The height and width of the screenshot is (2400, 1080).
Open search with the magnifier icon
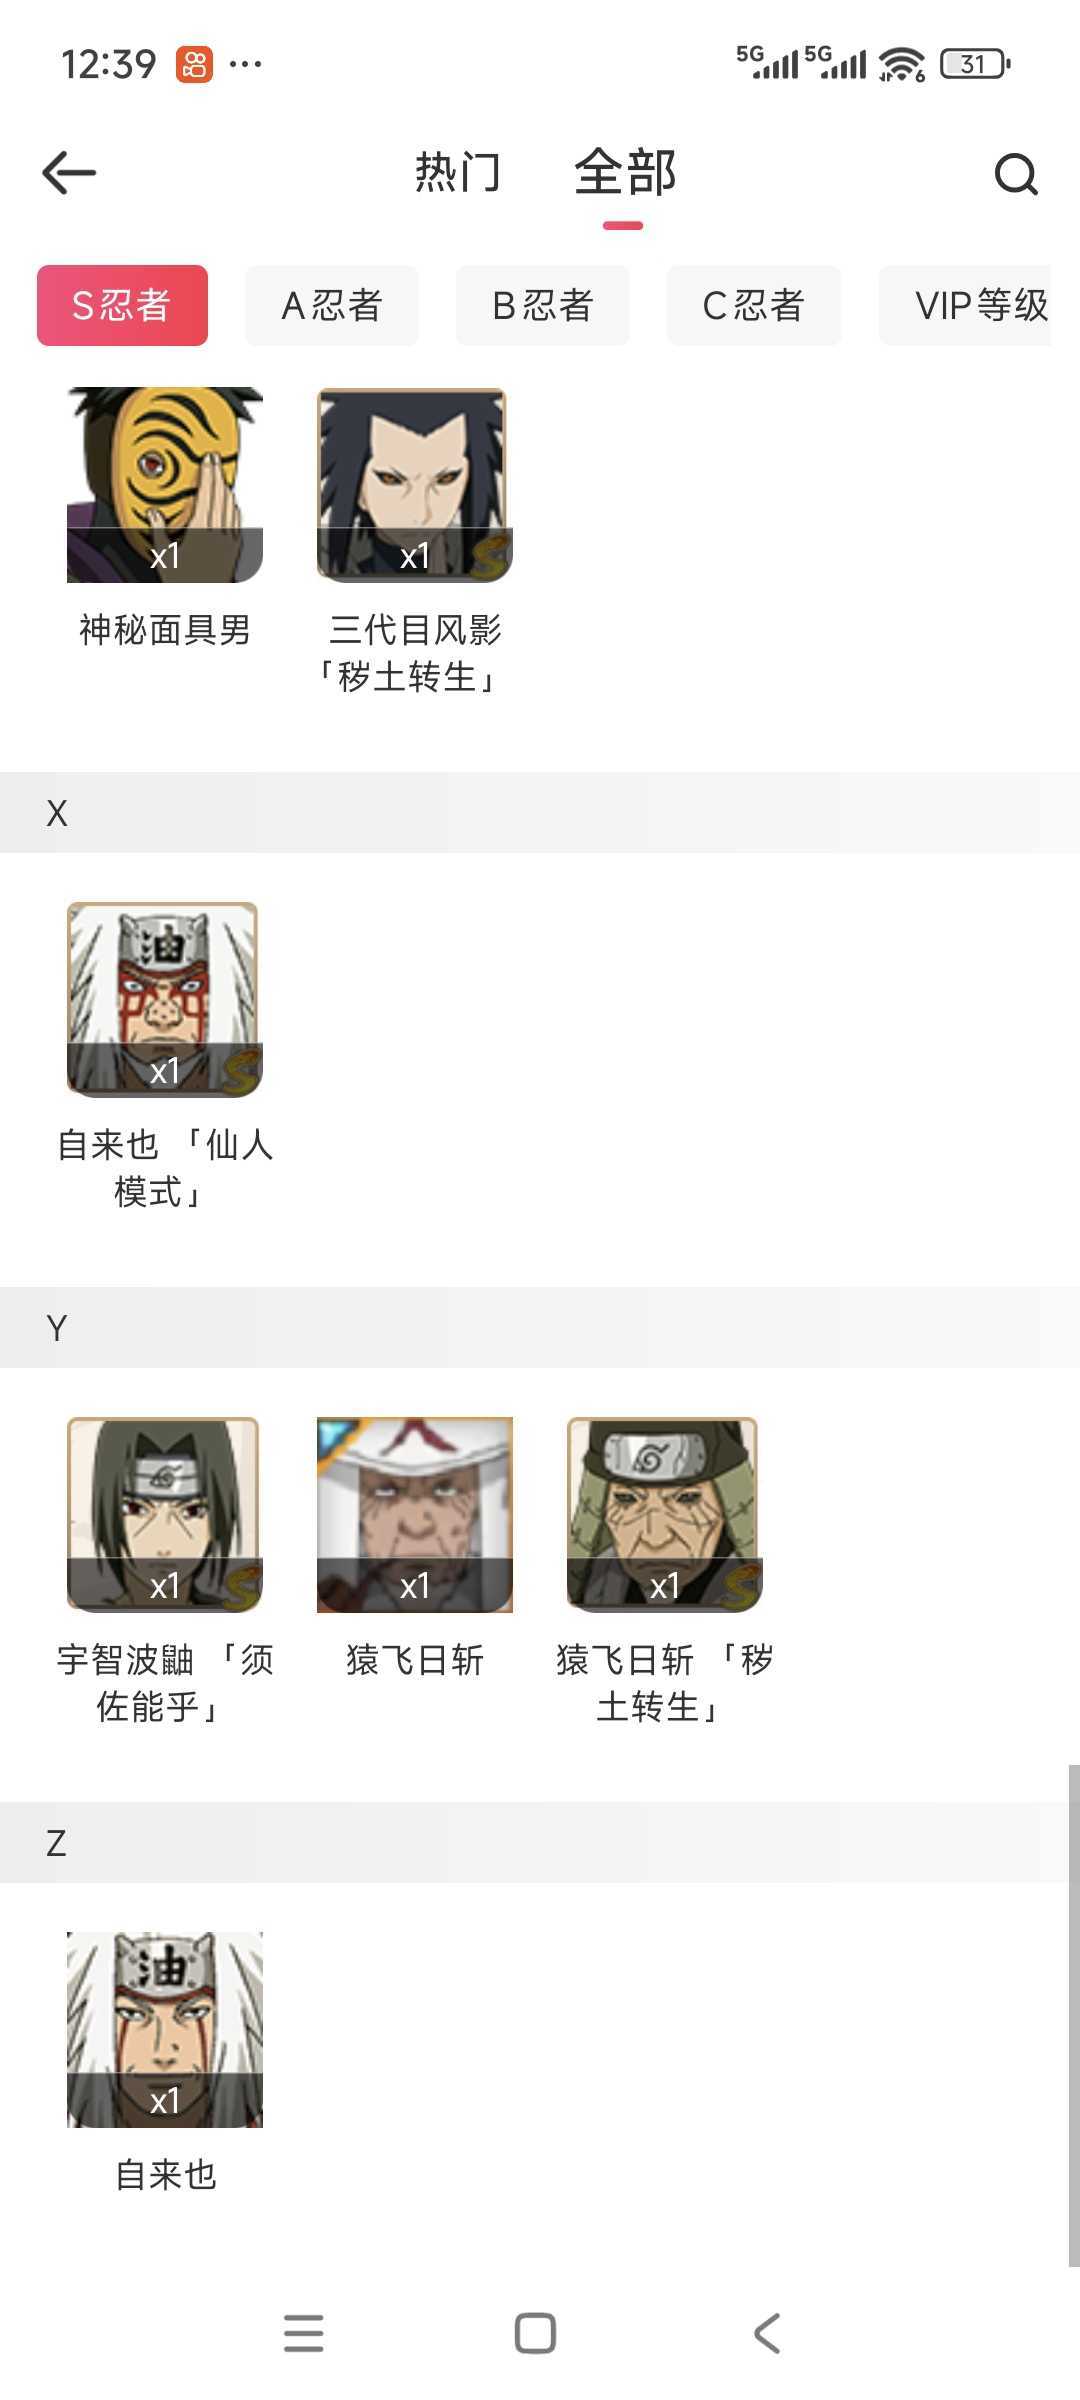pyautogui.click(x=1016, y=174)
